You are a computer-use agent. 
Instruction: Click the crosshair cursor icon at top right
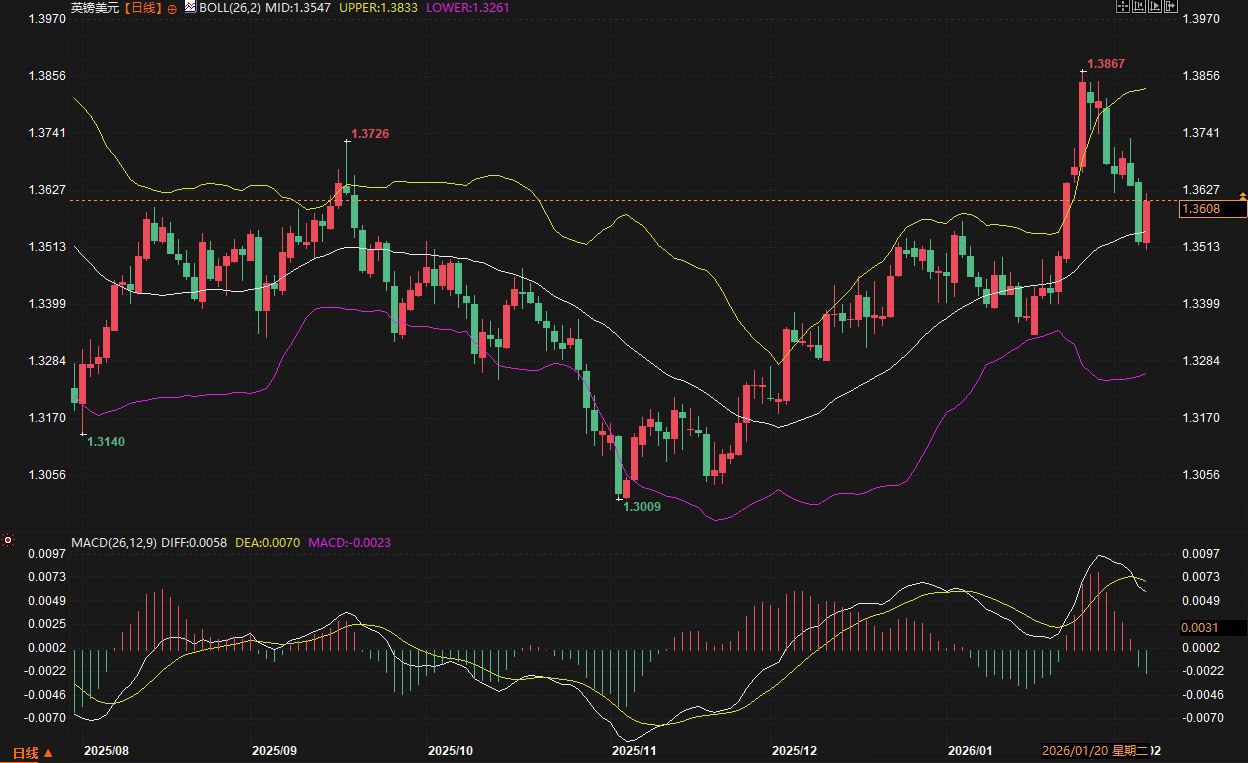coord(1122,7)
